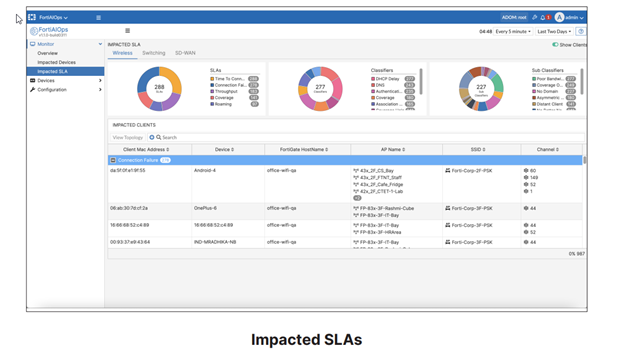624x361 pixels.
Task: Click the notification bell icon
Action: pos(542,18)
